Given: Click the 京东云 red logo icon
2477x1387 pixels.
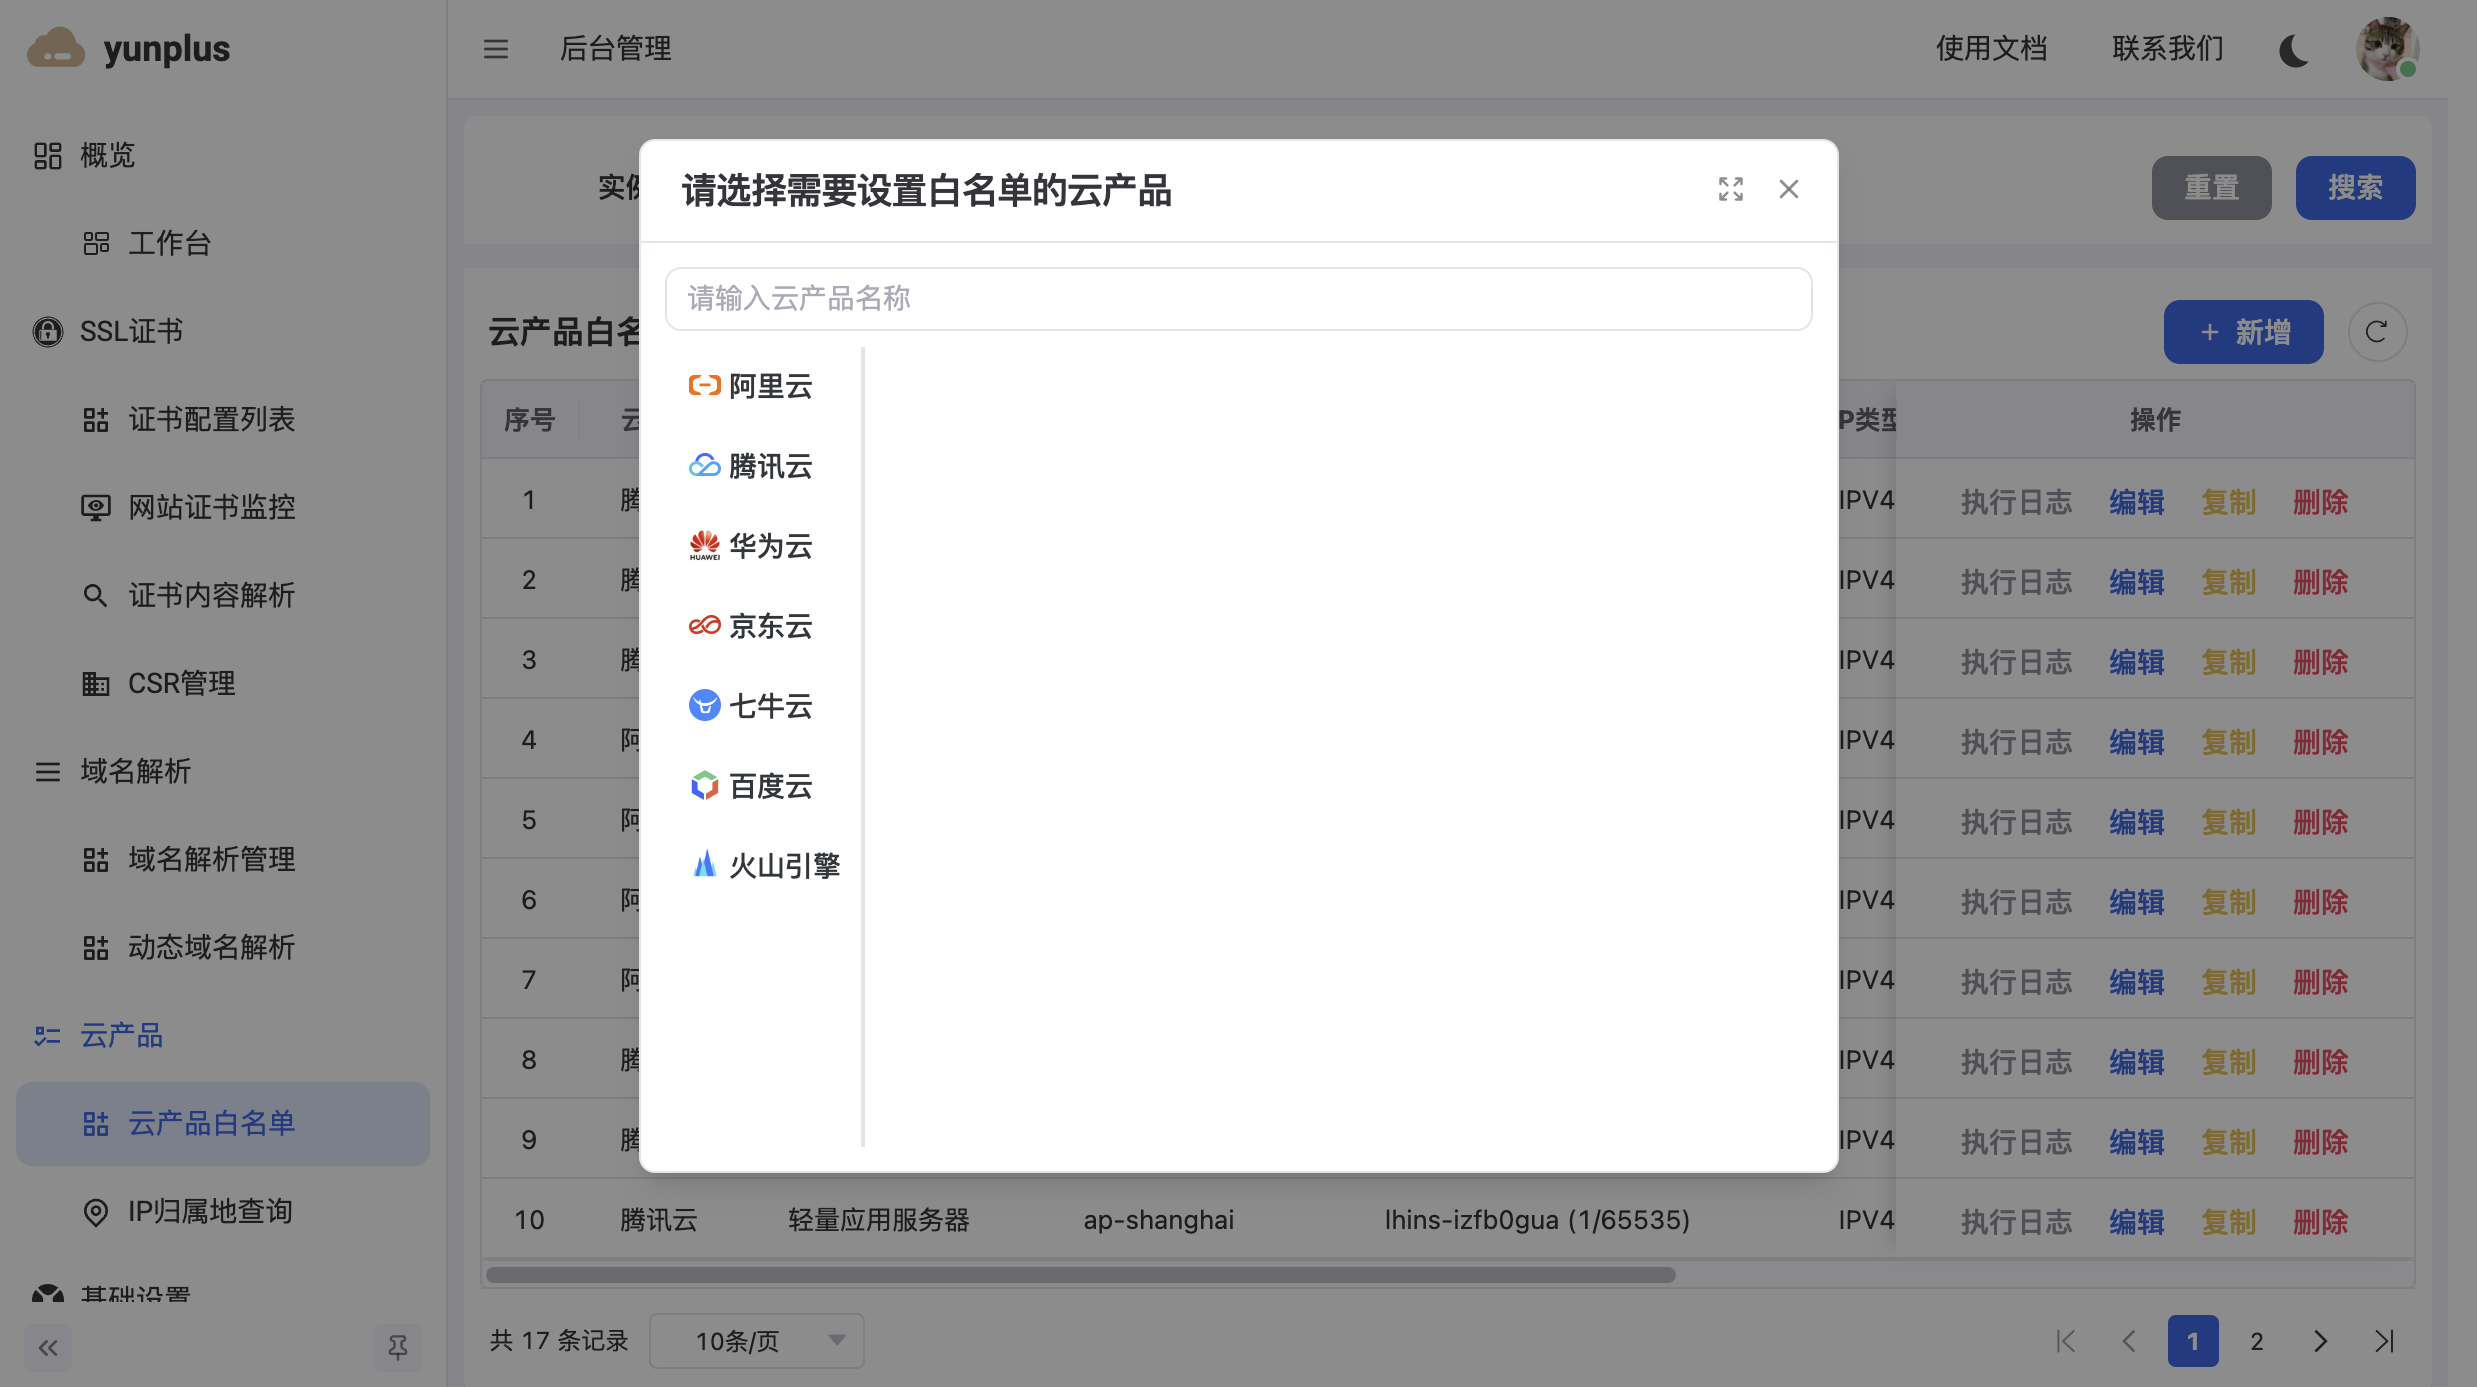Looking at the screenshot, I should pyautogui.click(x=704, y=626).
